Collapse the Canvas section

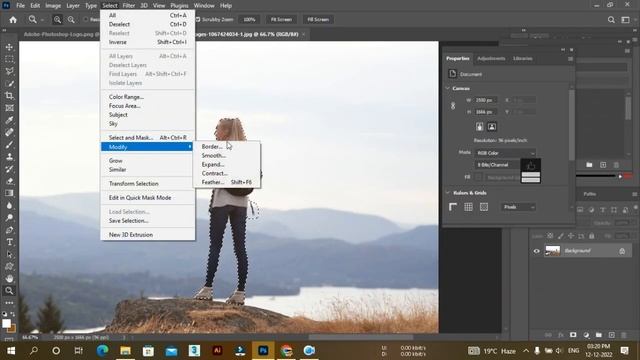click(x=448, y=89)
